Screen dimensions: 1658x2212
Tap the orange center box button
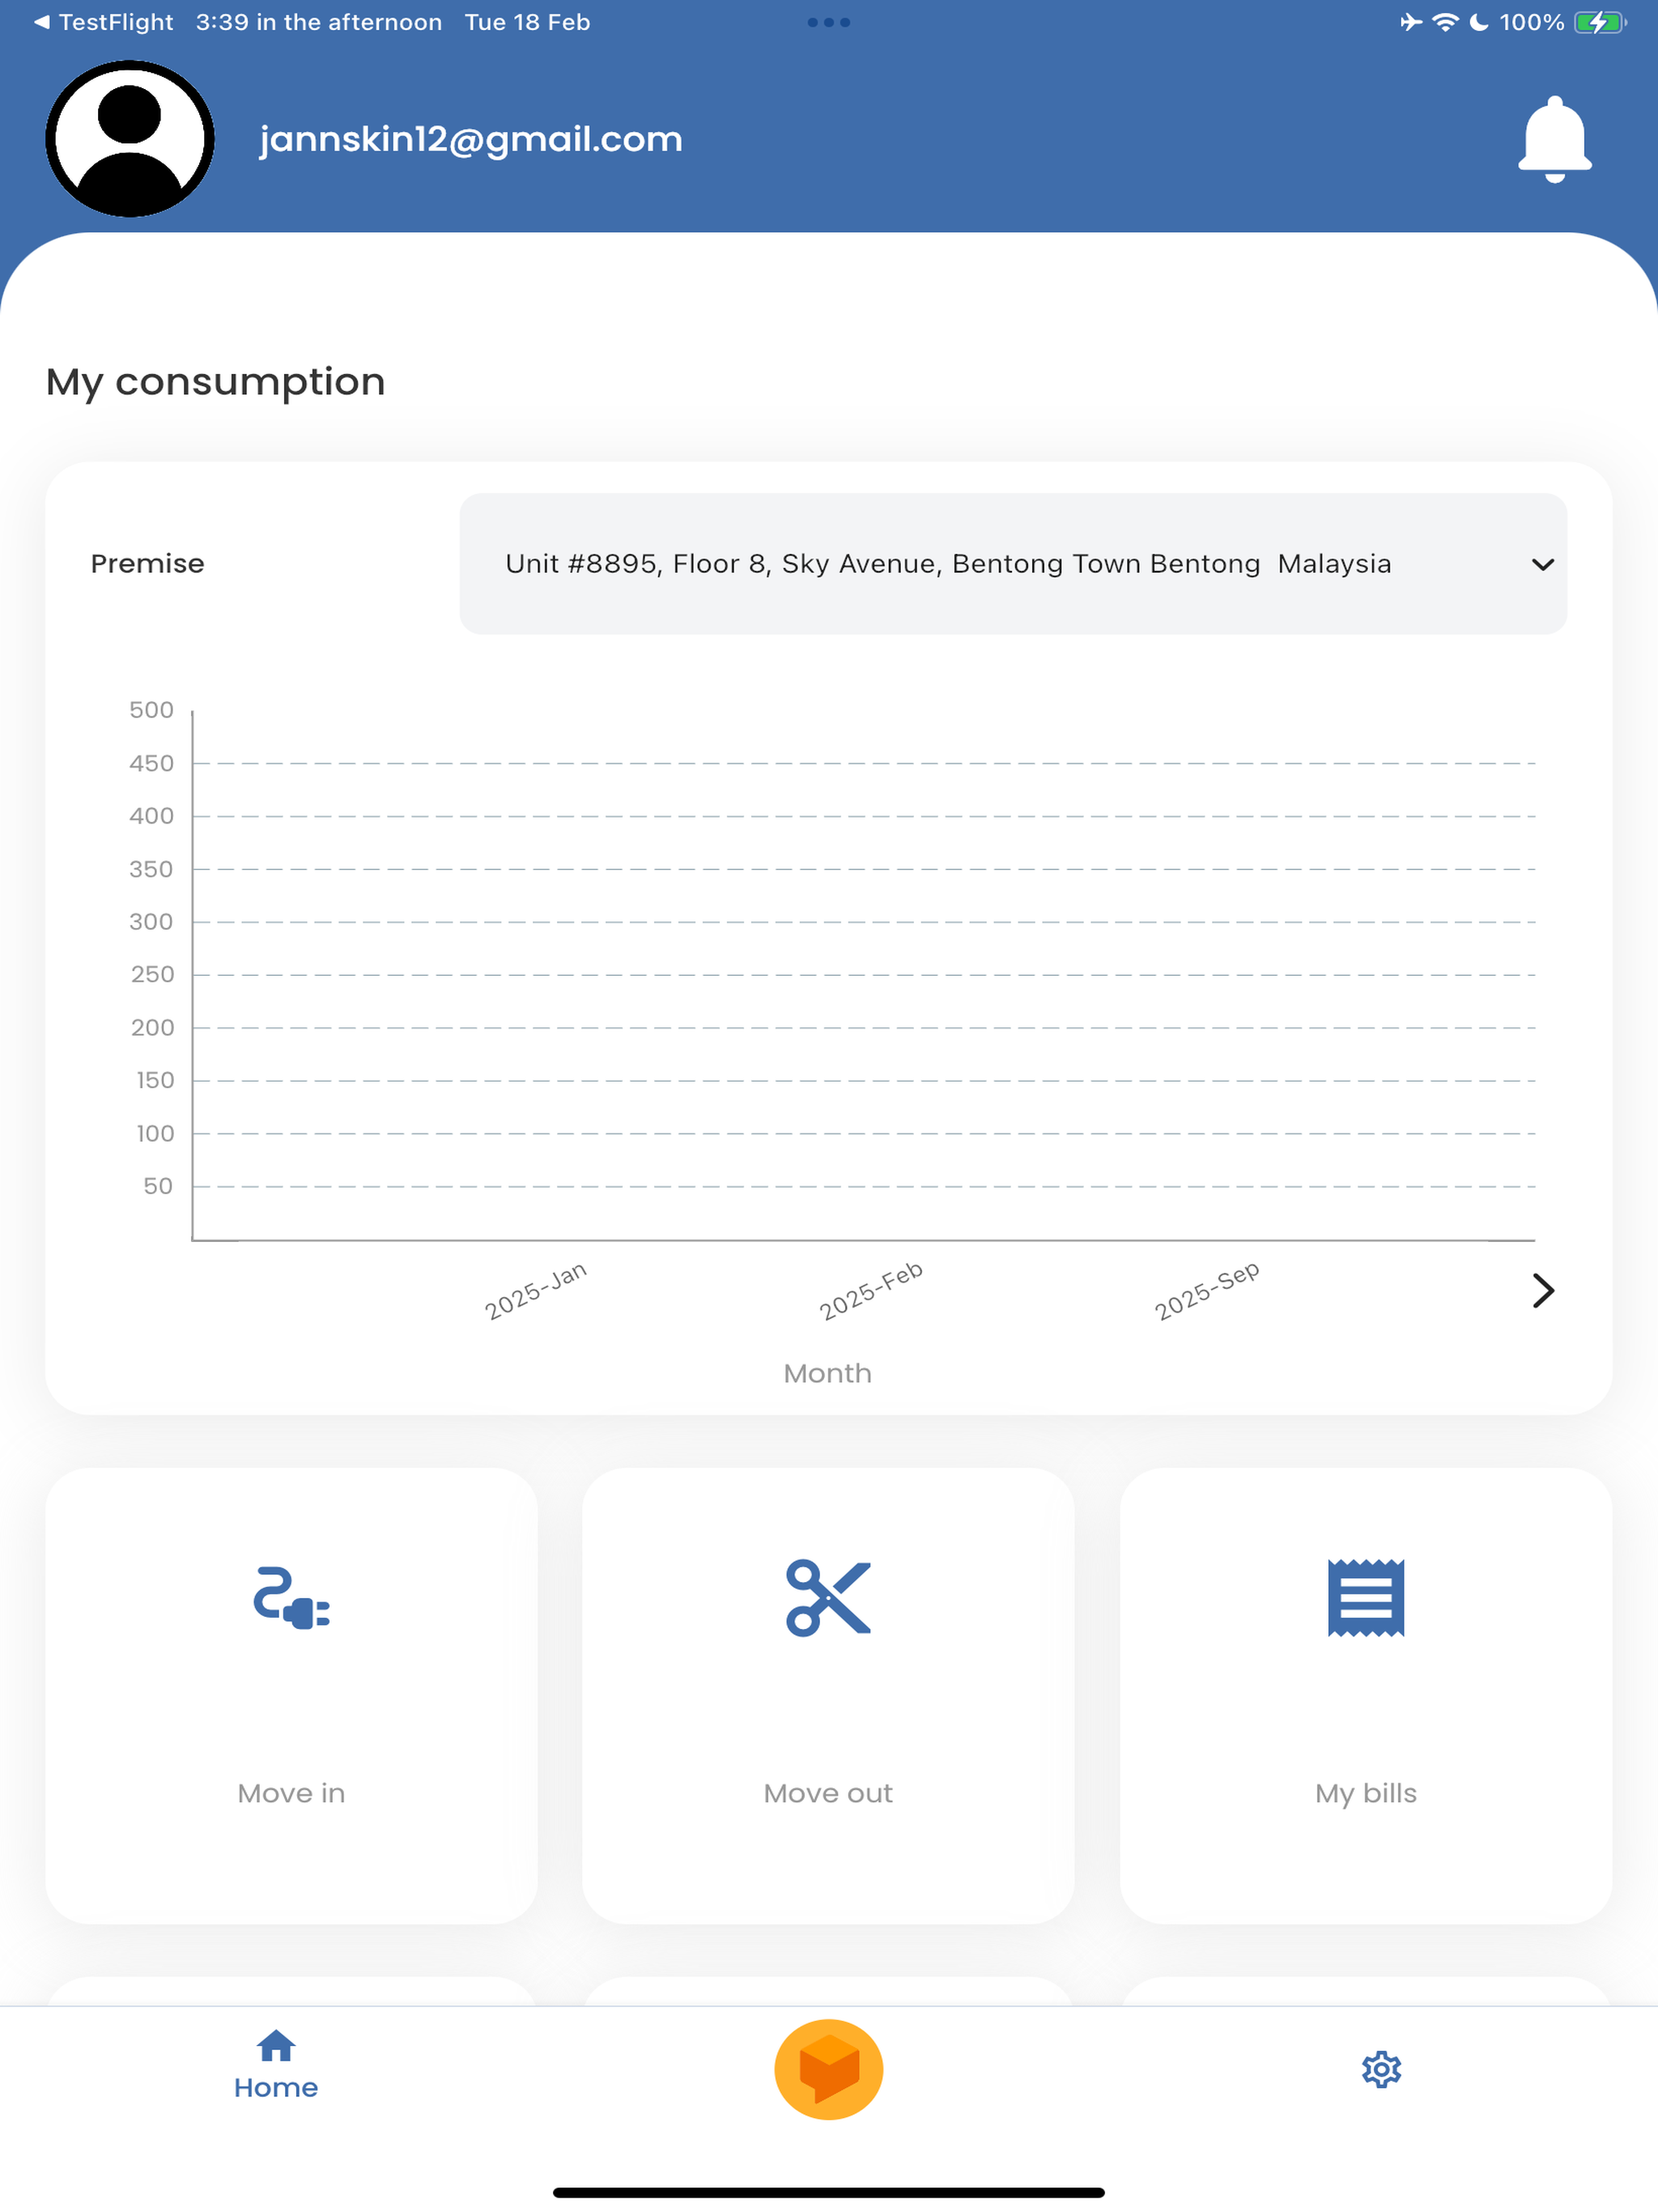click(828, 2069)
